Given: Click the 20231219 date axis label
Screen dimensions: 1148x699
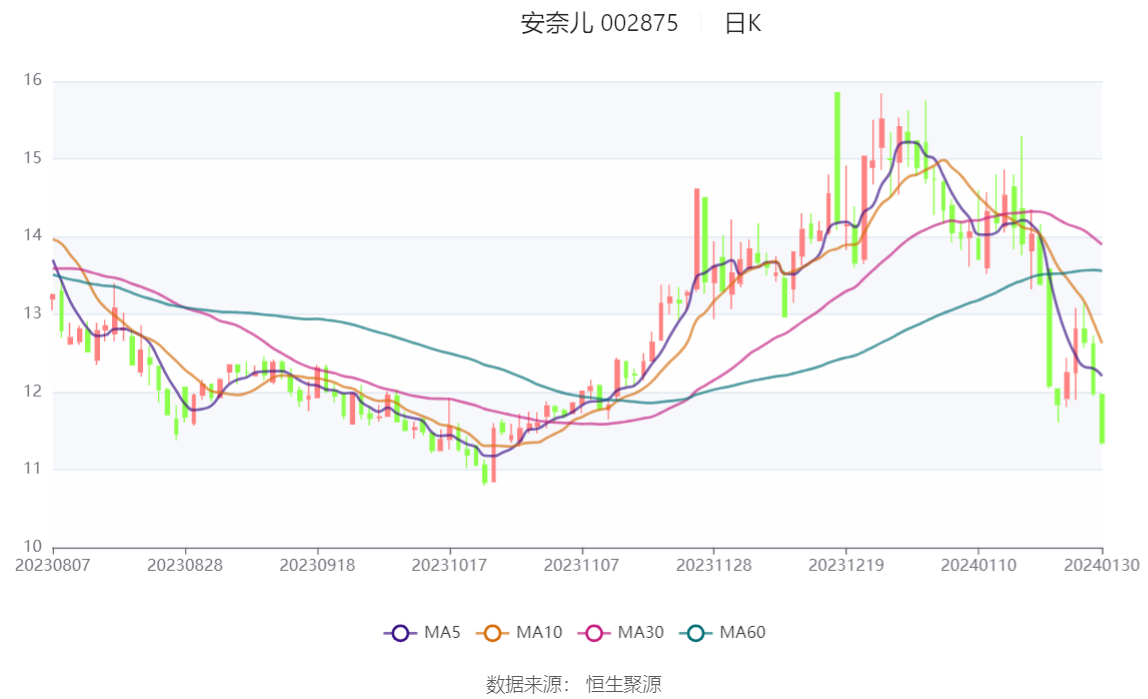Looking at the screenshot, I should coord(846,566).
